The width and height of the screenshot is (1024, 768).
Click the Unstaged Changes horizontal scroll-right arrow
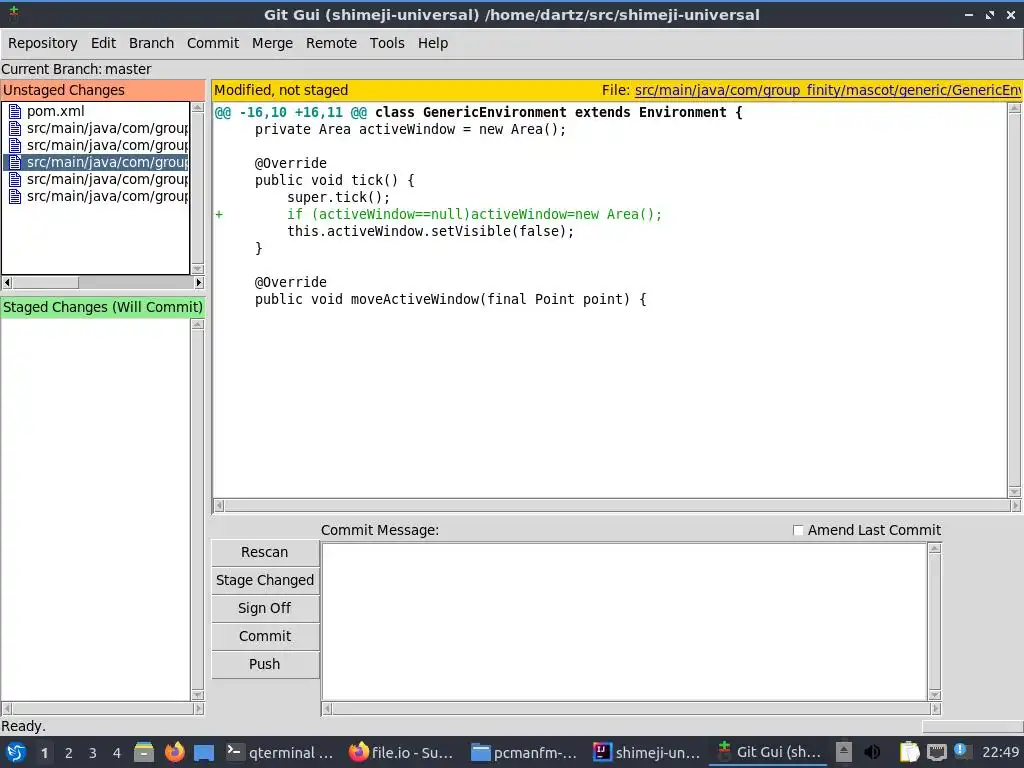199,283
